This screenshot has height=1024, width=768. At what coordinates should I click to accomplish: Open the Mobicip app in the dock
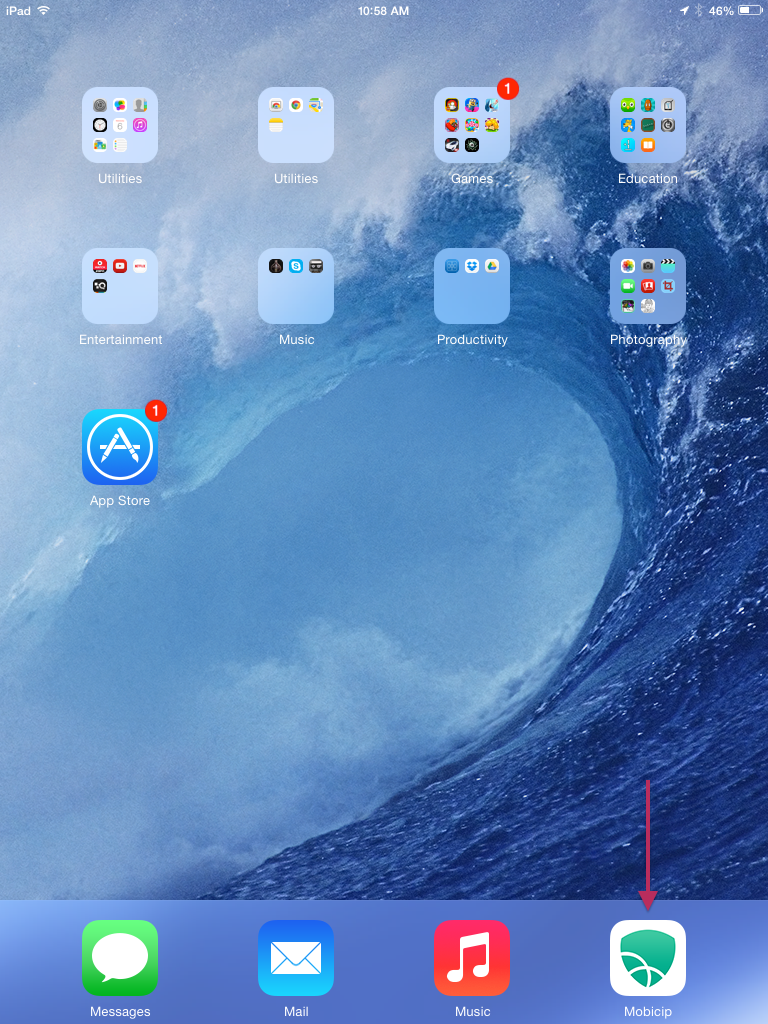(x=647, y=958)
